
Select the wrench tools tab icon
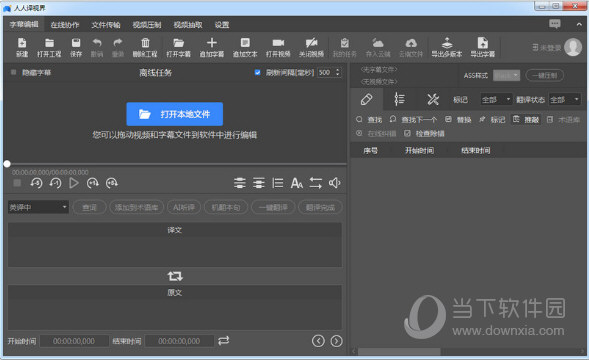(x=433, y=99)
